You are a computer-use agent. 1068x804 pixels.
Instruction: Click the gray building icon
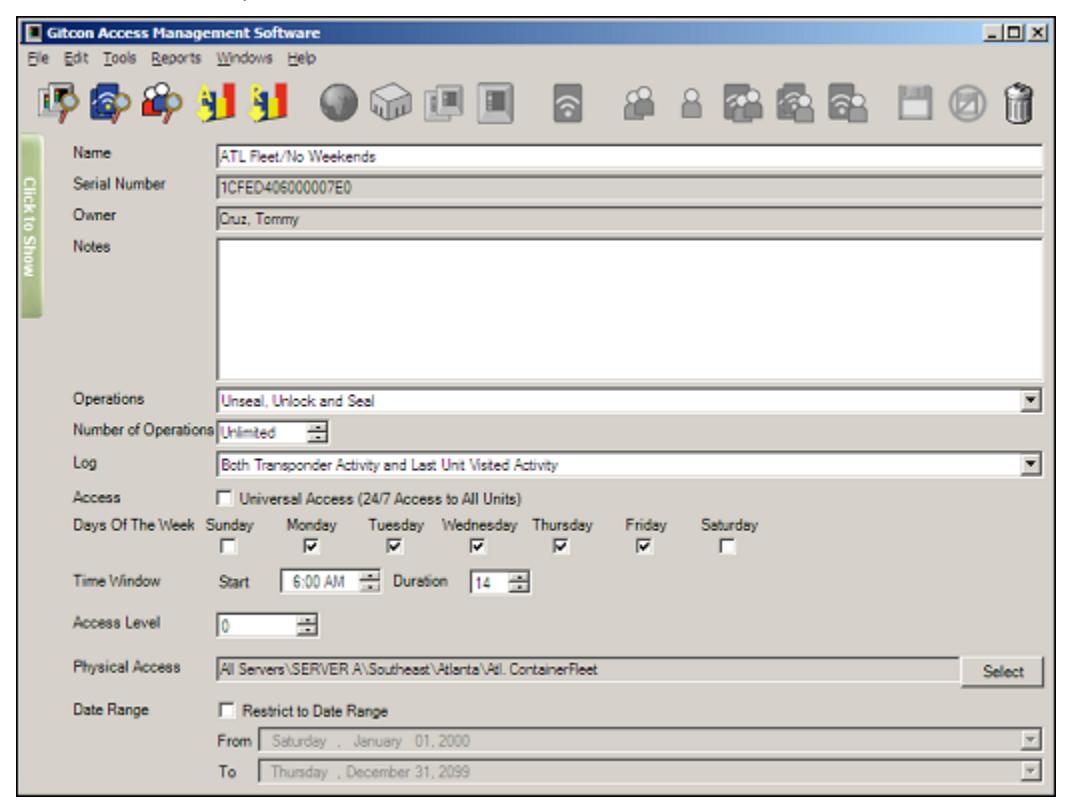tap(391, 102)
